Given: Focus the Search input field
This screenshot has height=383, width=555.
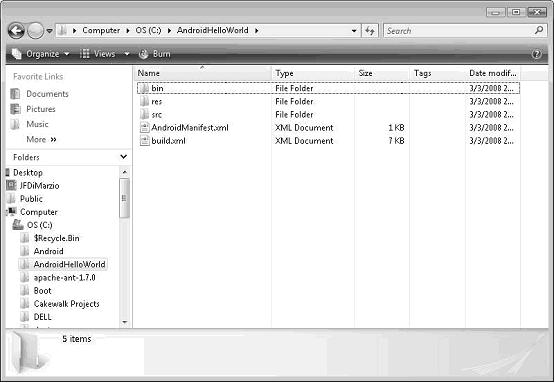Looking at the screenshot, I should [458, 31].
